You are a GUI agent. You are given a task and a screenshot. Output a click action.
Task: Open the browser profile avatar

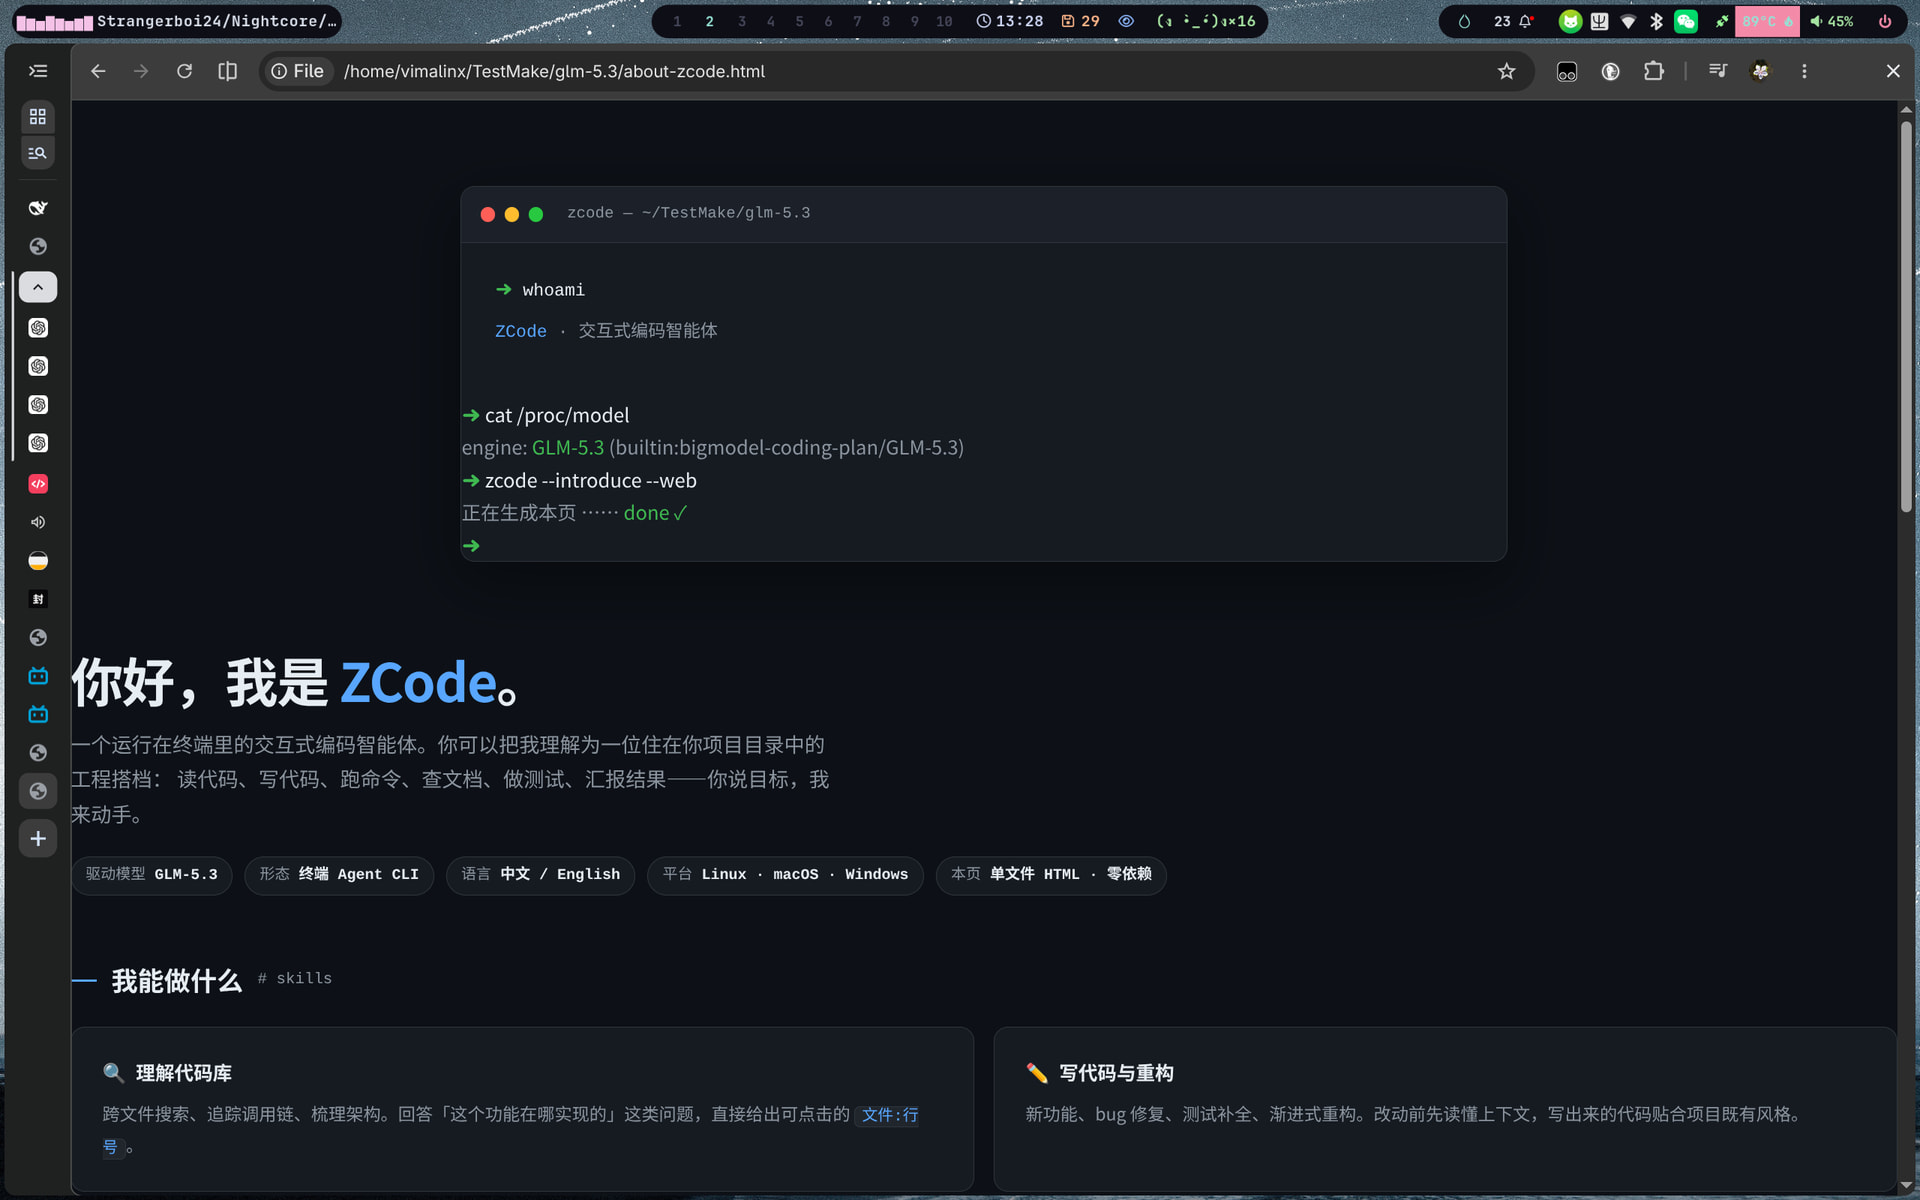[1761, 71]
